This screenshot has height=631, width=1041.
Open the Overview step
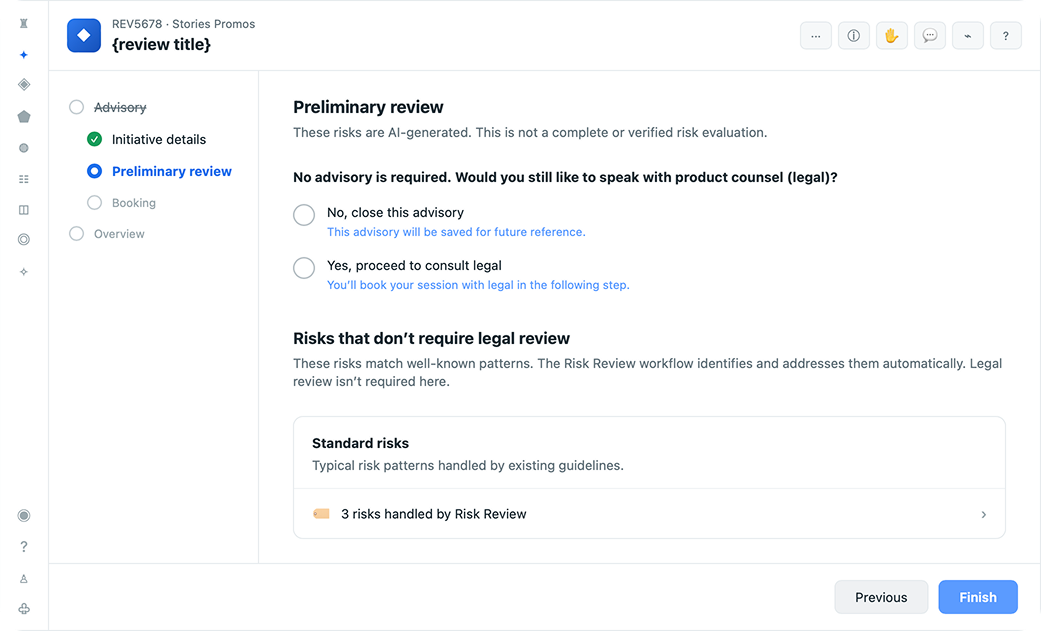pos(119,234)
